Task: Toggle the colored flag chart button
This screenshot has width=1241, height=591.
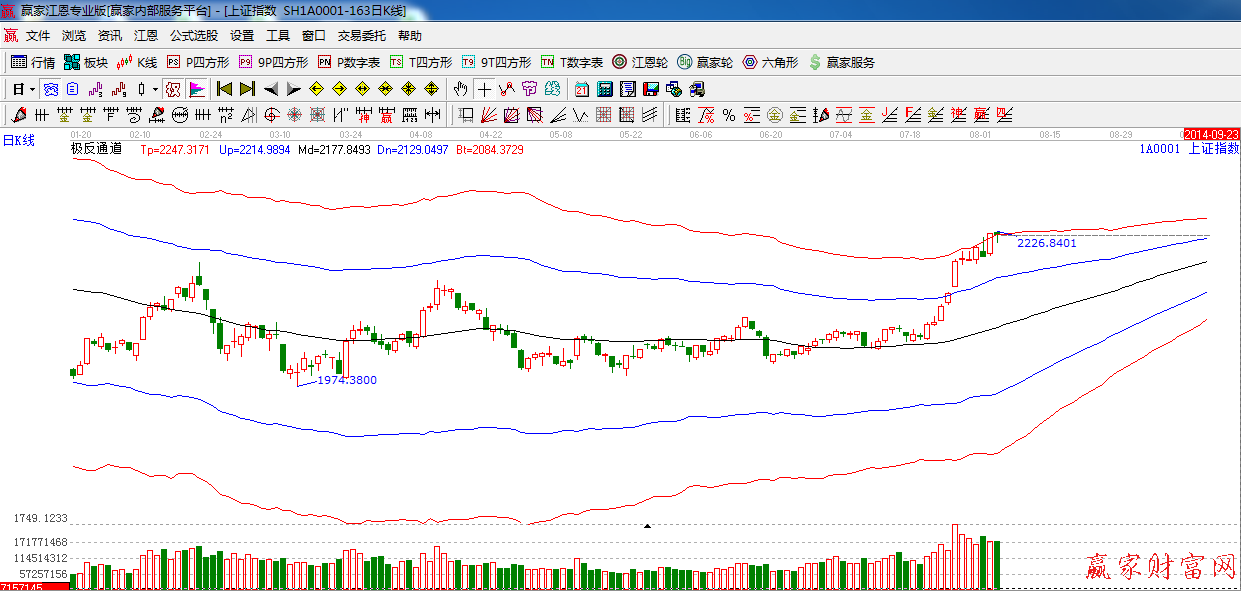Action: [196, 89]
